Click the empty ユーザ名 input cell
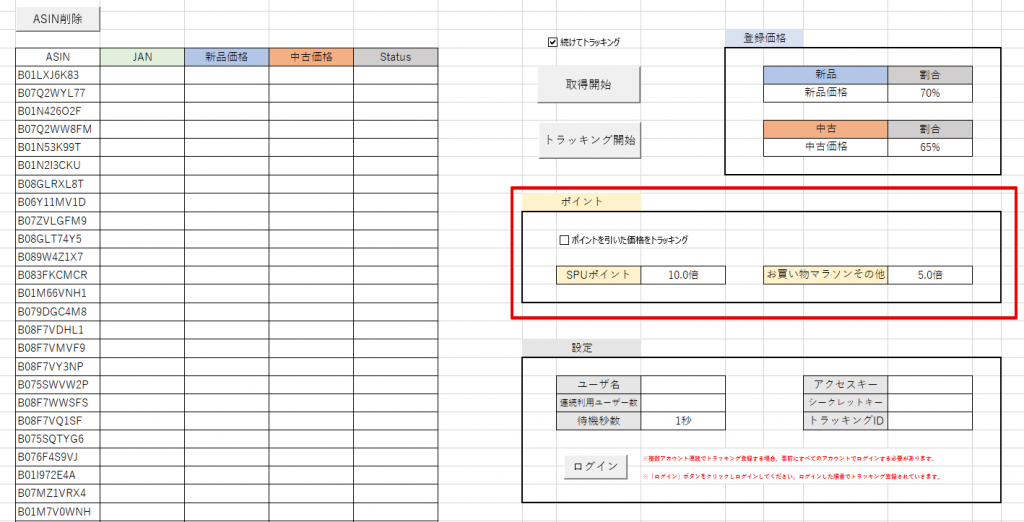 click(684, 384)
